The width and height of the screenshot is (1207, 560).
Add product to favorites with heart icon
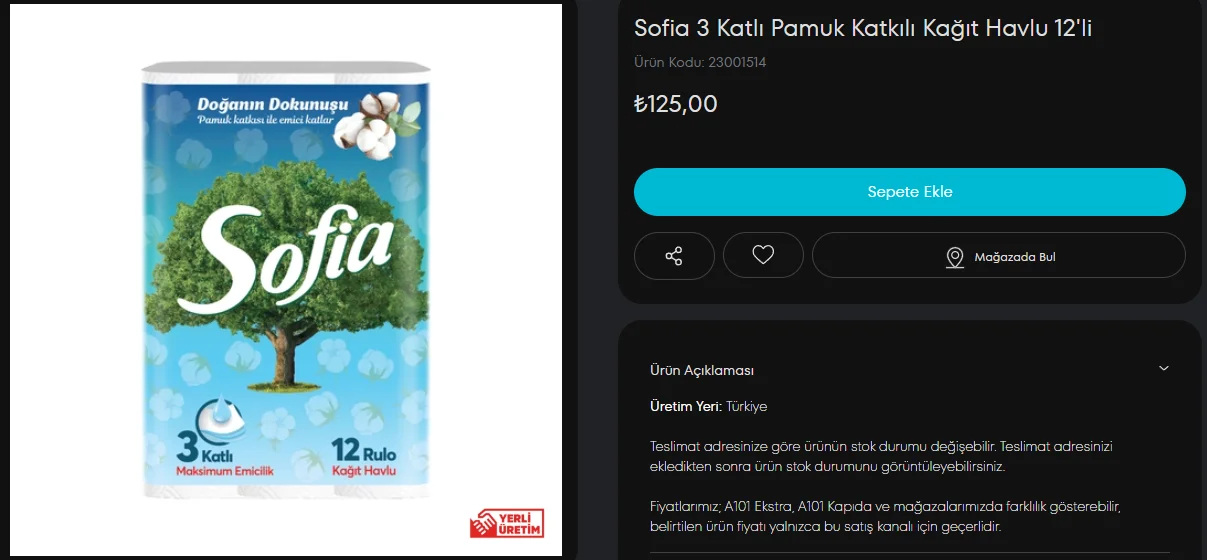point(763,256)
